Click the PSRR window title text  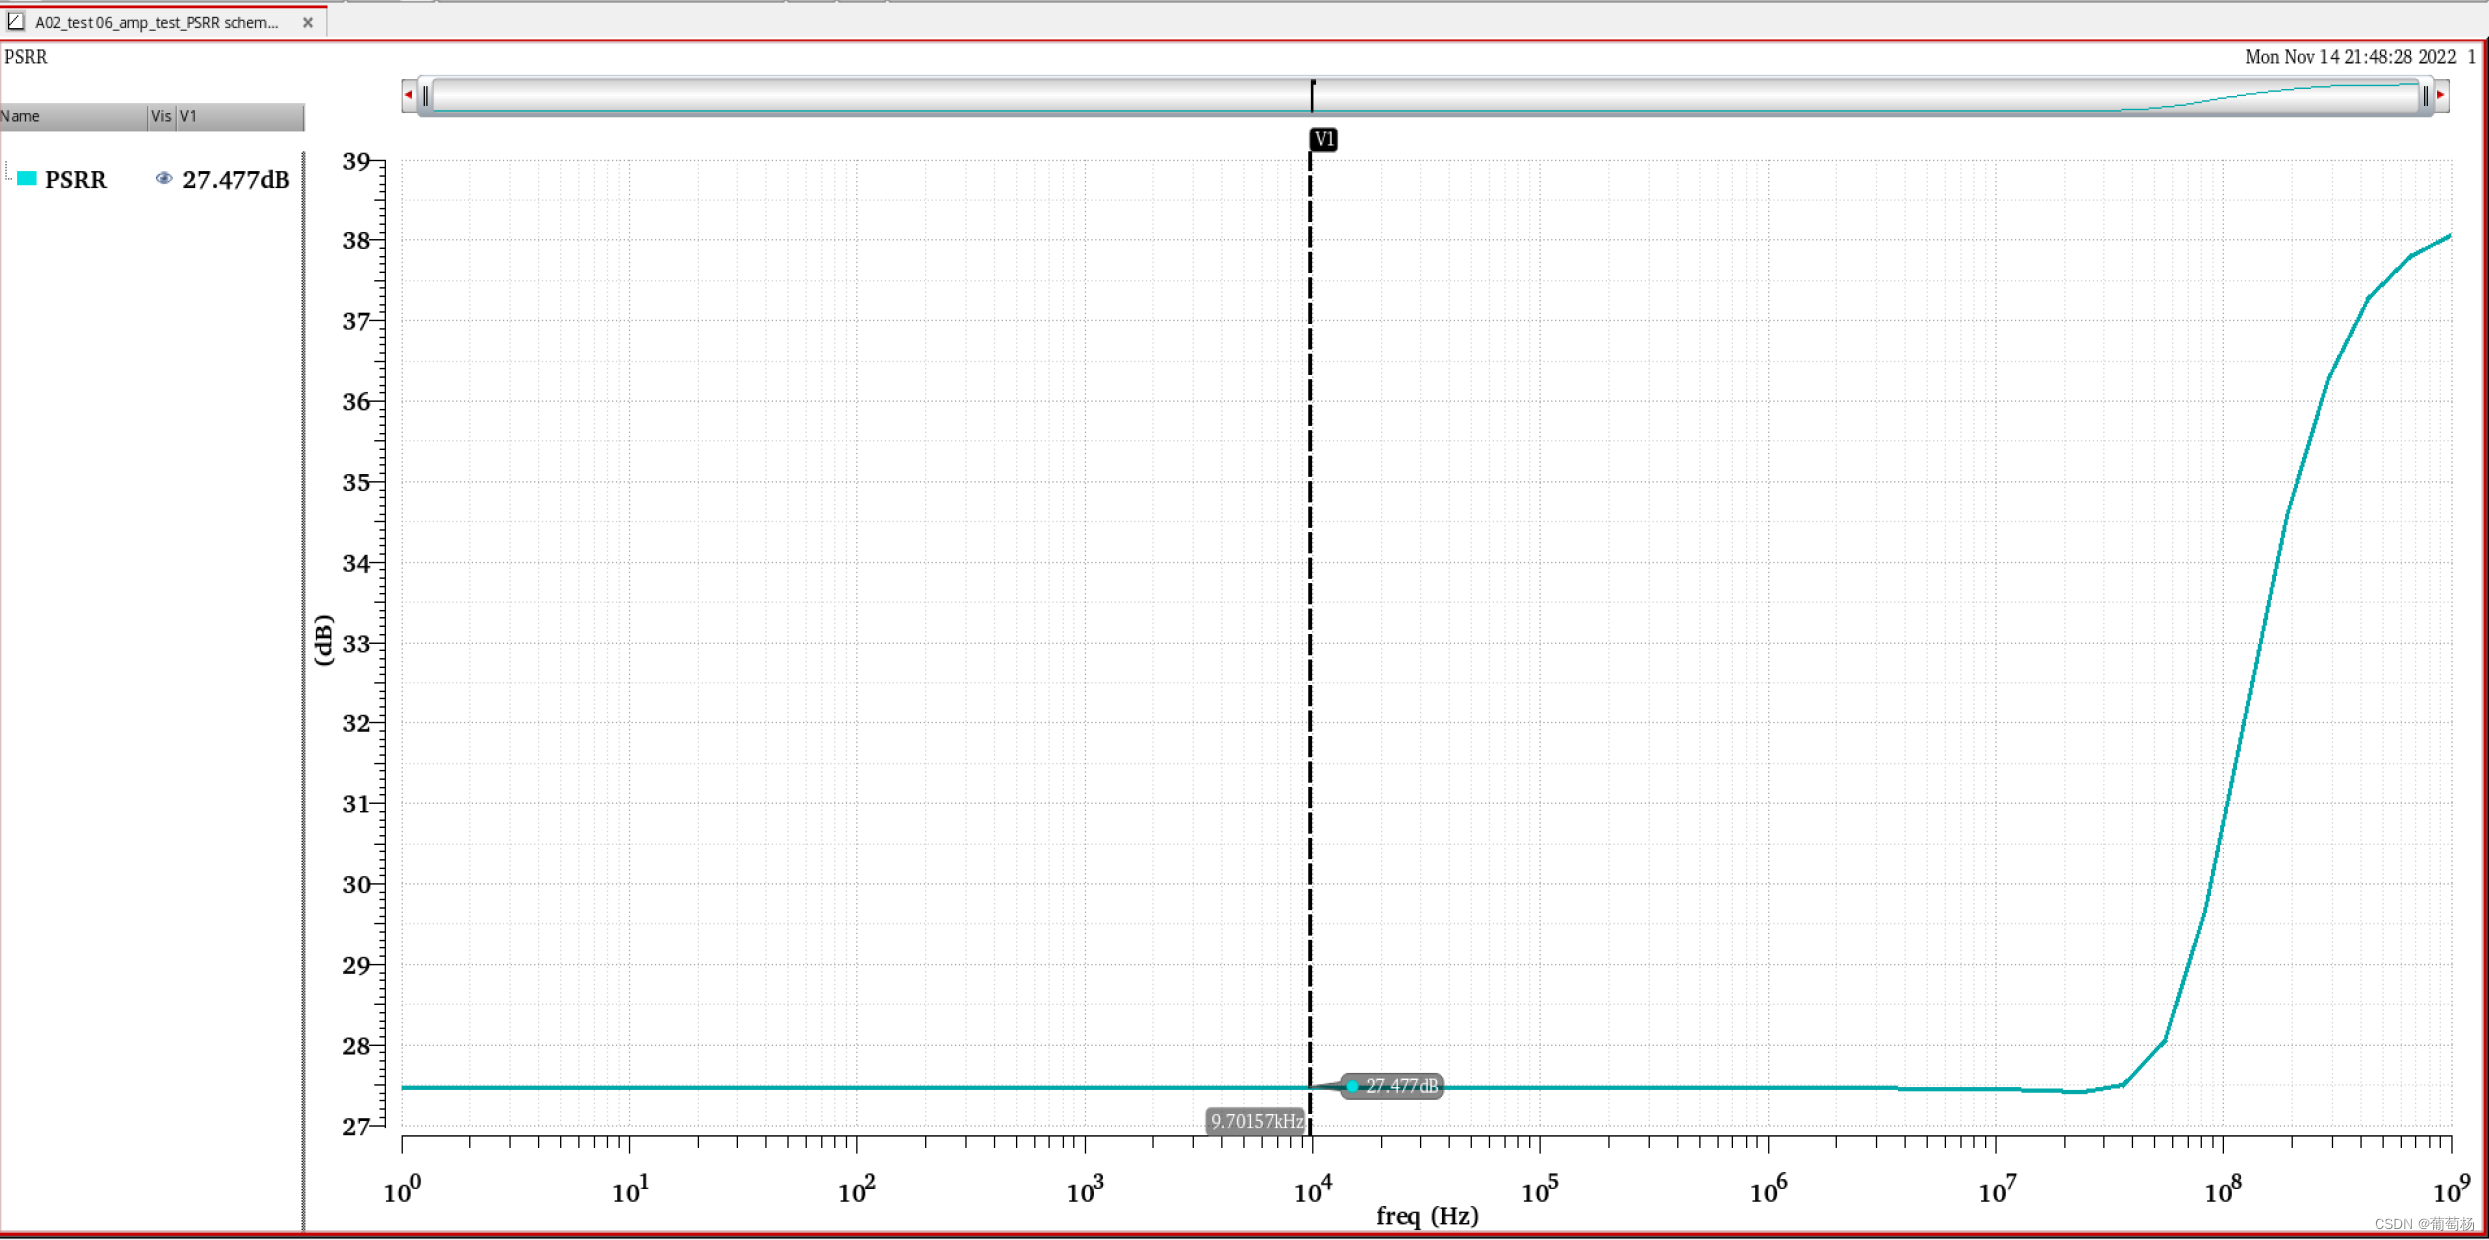[x=26, y=57]
